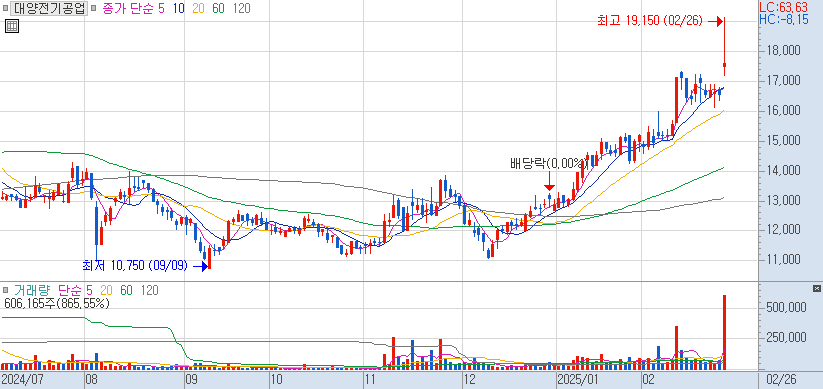Image resolution: width=823 pixels, height=389 pixels.
Task: Click the 606,165주(865,55%) volume value
Action: [x=56, y=303]
